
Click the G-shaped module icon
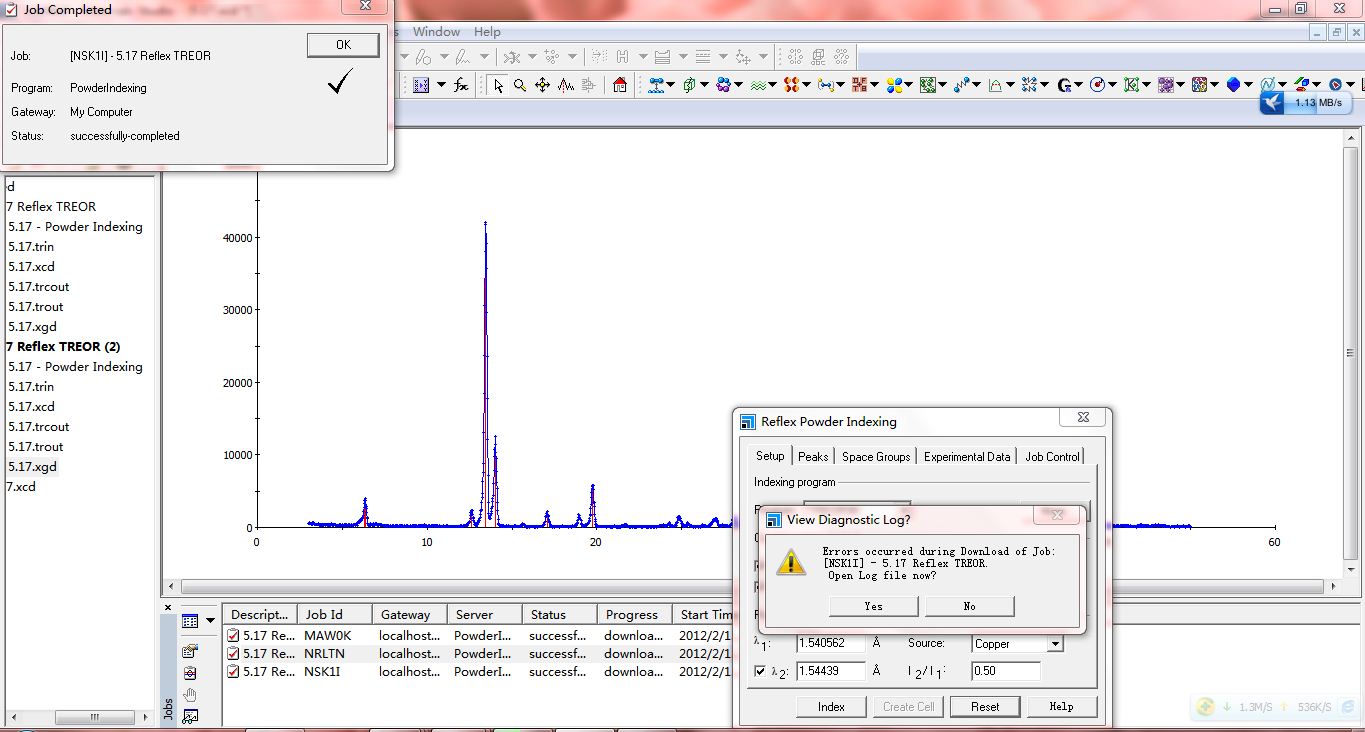point(1064,85)
